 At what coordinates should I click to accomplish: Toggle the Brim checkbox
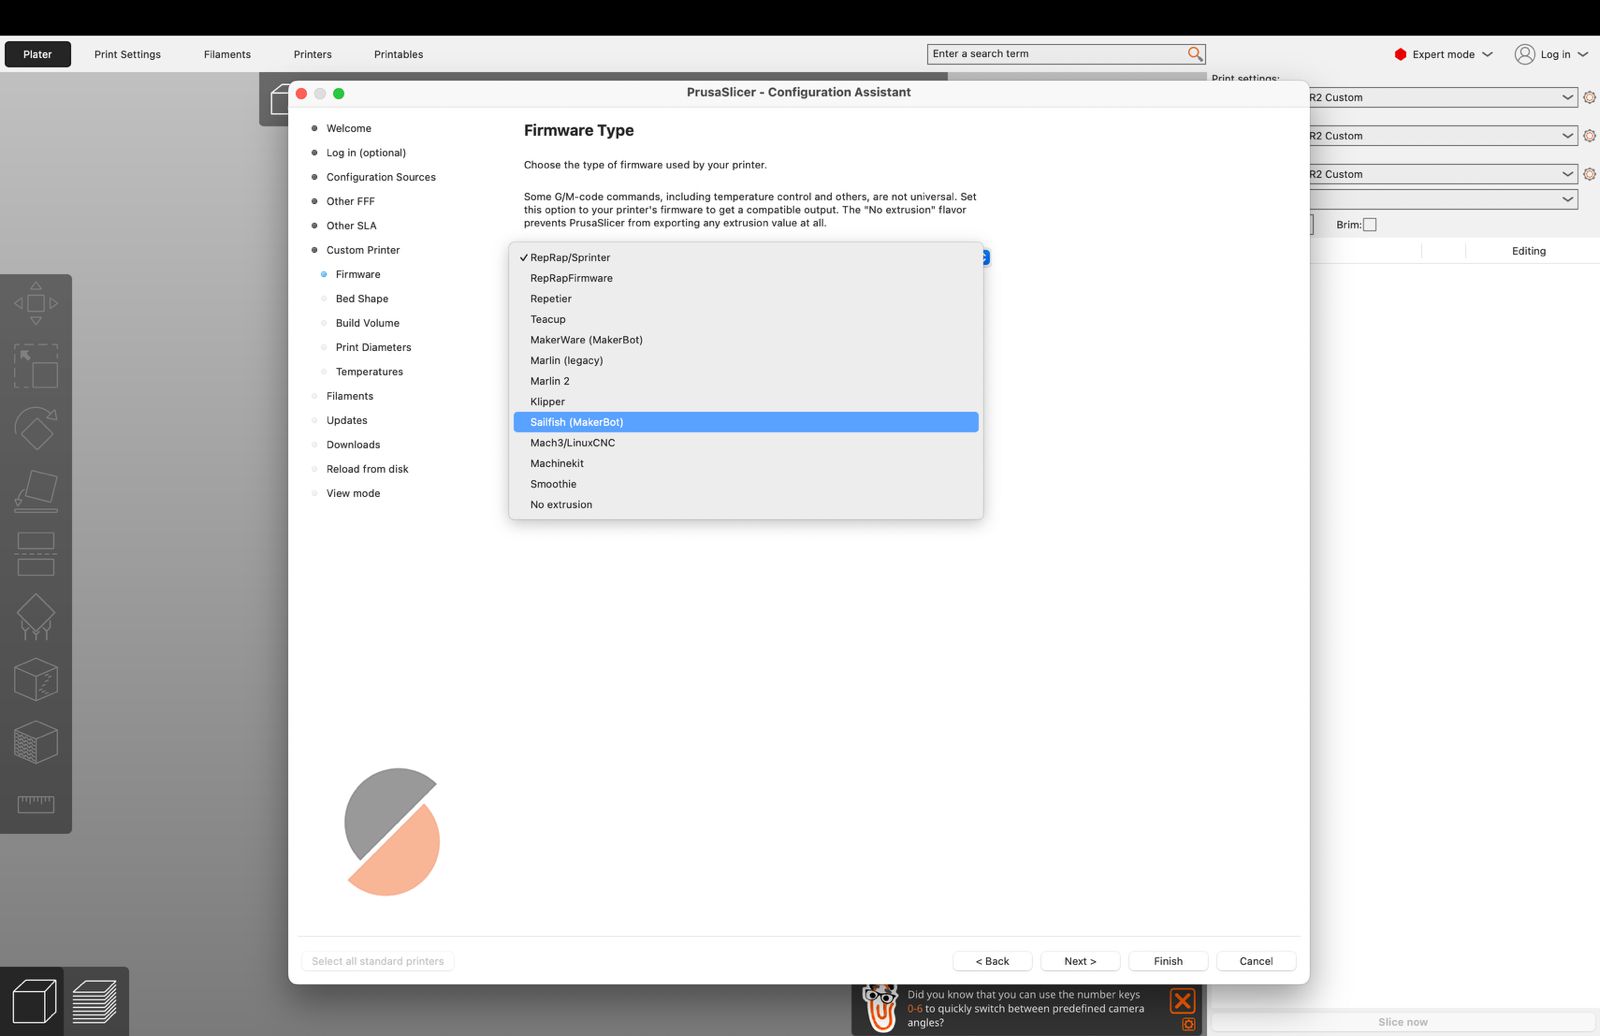pyautogui.click(x=1370, y=225)
